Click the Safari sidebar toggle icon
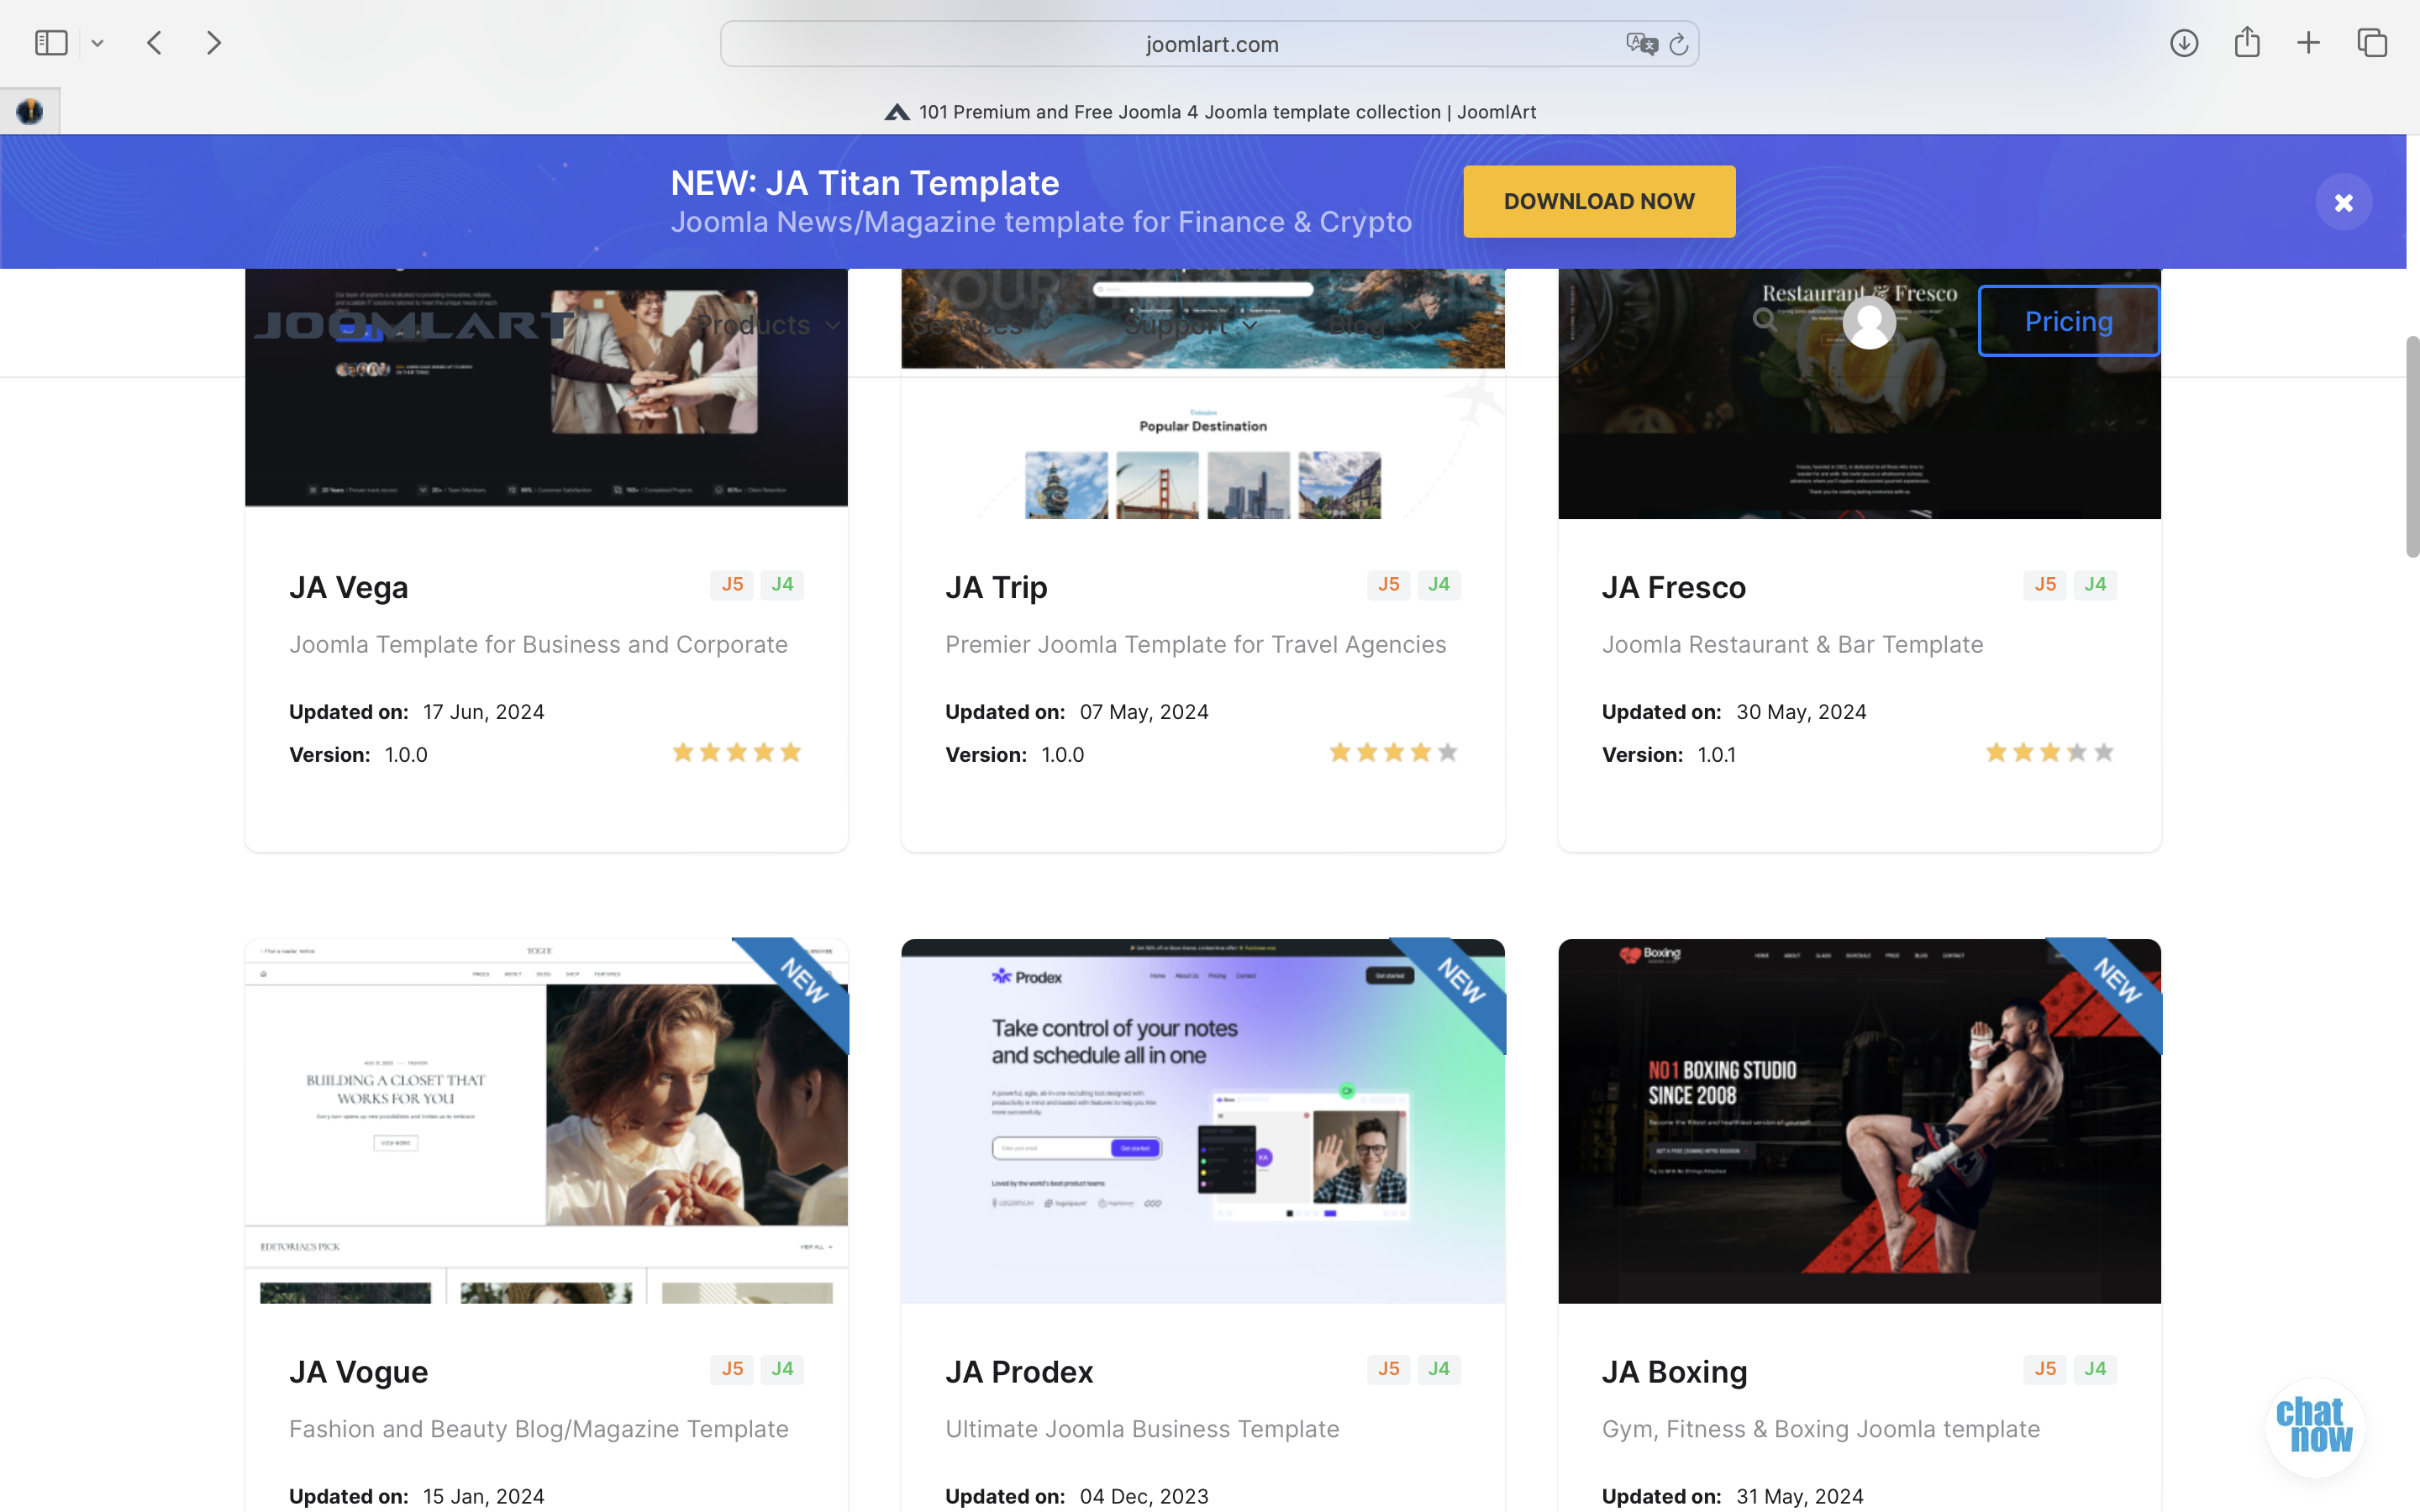 (x=51, y=43)
